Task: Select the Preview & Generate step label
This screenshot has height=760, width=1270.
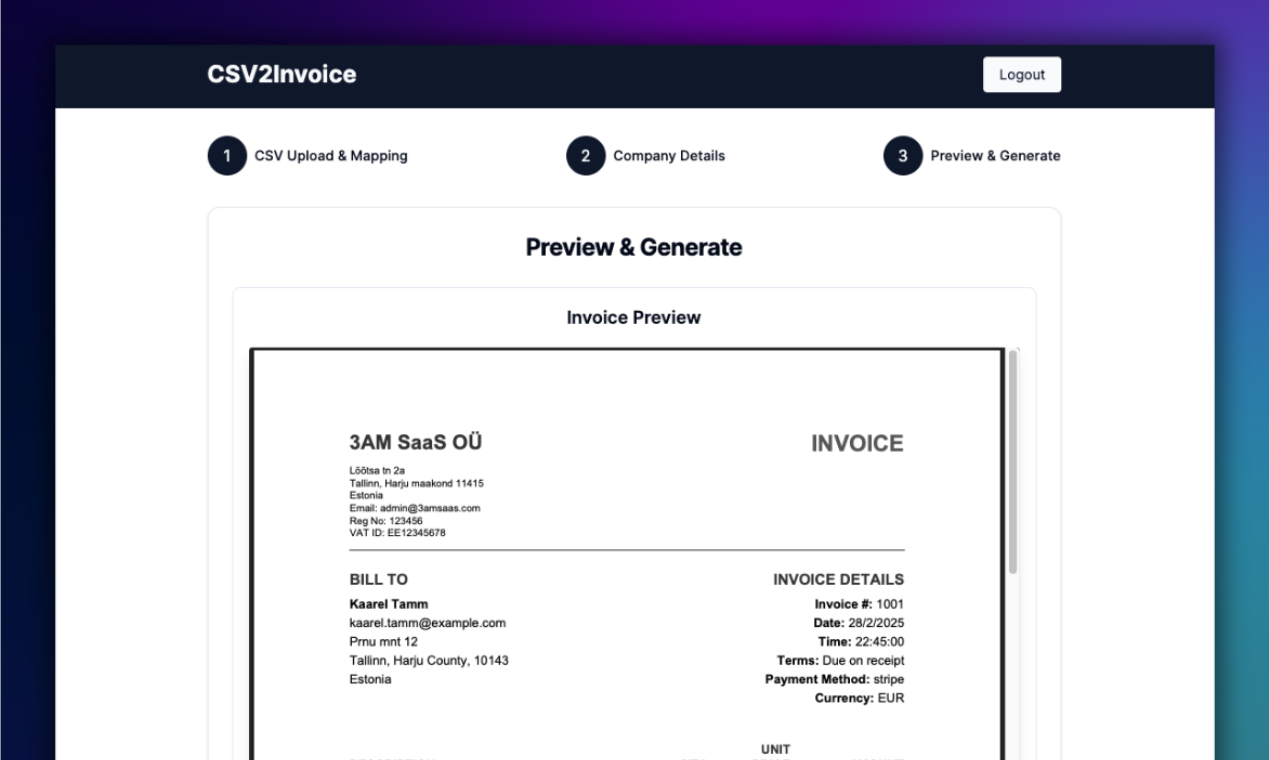Action: [995, 156]
